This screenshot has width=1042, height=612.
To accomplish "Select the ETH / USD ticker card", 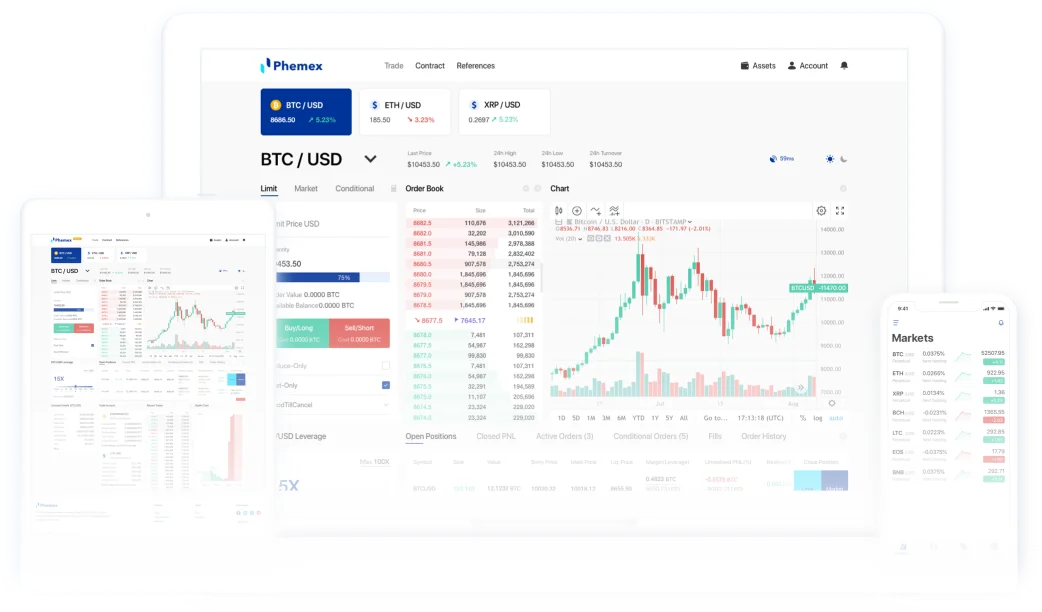I will point(405,112).
